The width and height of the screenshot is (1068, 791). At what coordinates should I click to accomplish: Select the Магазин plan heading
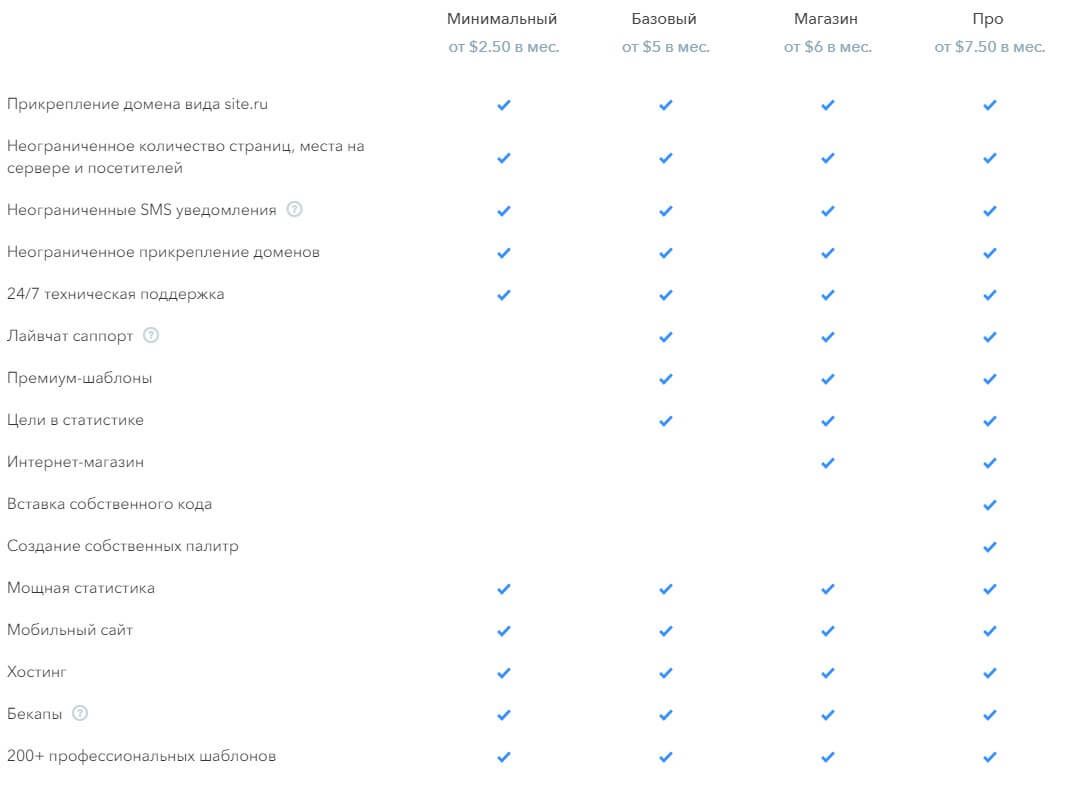826,19
